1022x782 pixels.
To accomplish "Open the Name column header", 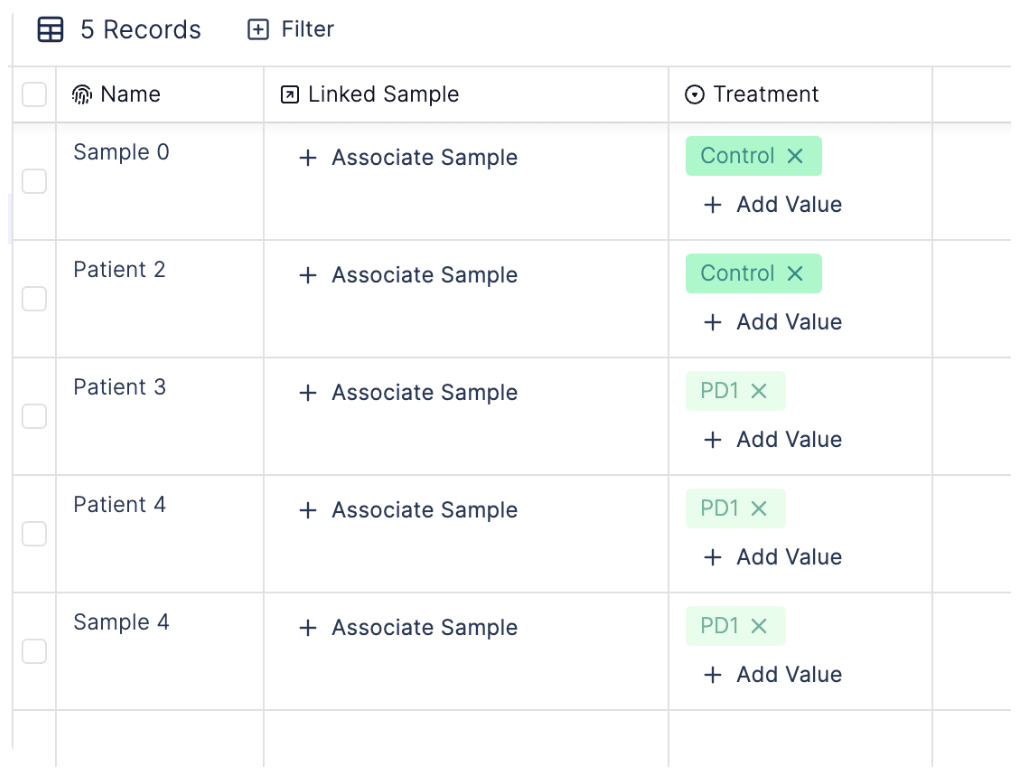I will [x=160, y=94].
